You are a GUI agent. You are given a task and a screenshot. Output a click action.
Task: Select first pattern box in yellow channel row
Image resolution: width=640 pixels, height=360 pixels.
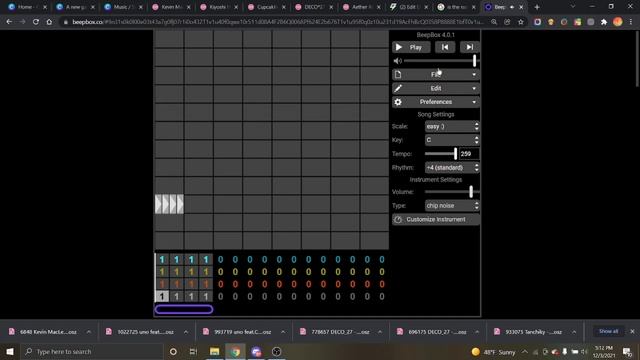pyautogui.click(x=162, y=272)
